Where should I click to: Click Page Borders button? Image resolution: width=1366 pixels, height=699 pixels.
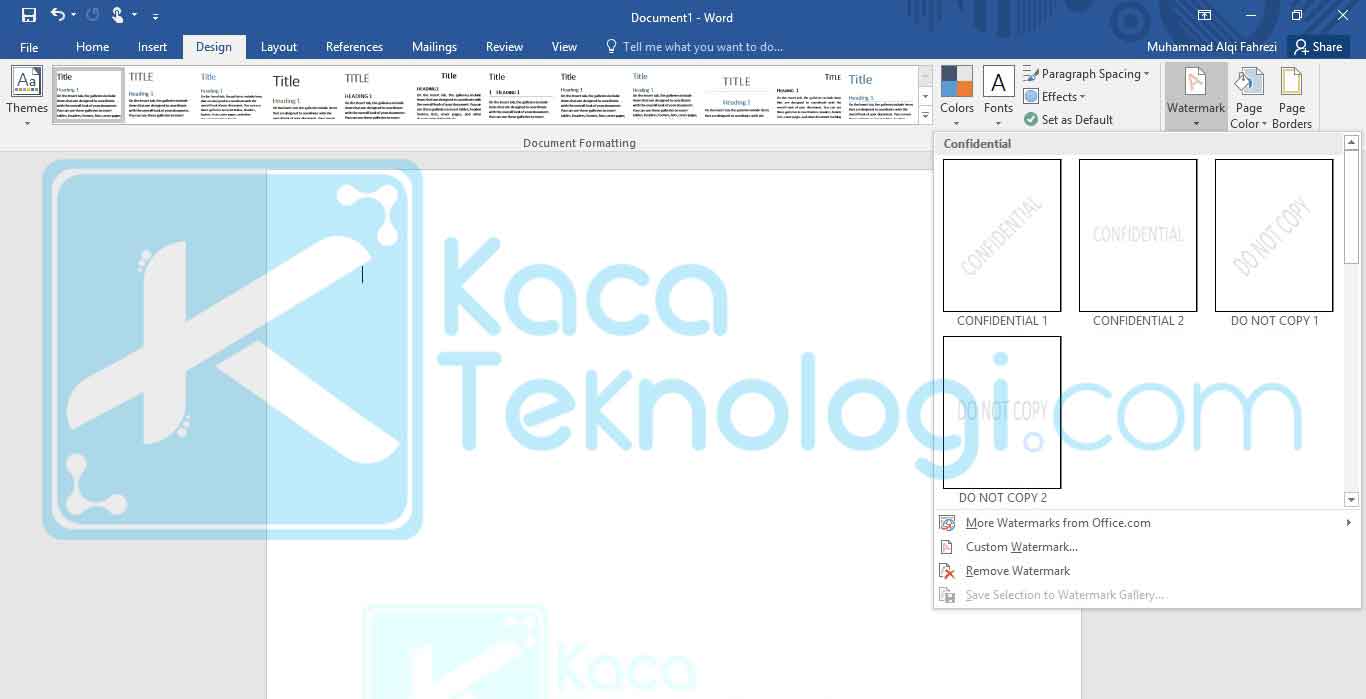1292,97
